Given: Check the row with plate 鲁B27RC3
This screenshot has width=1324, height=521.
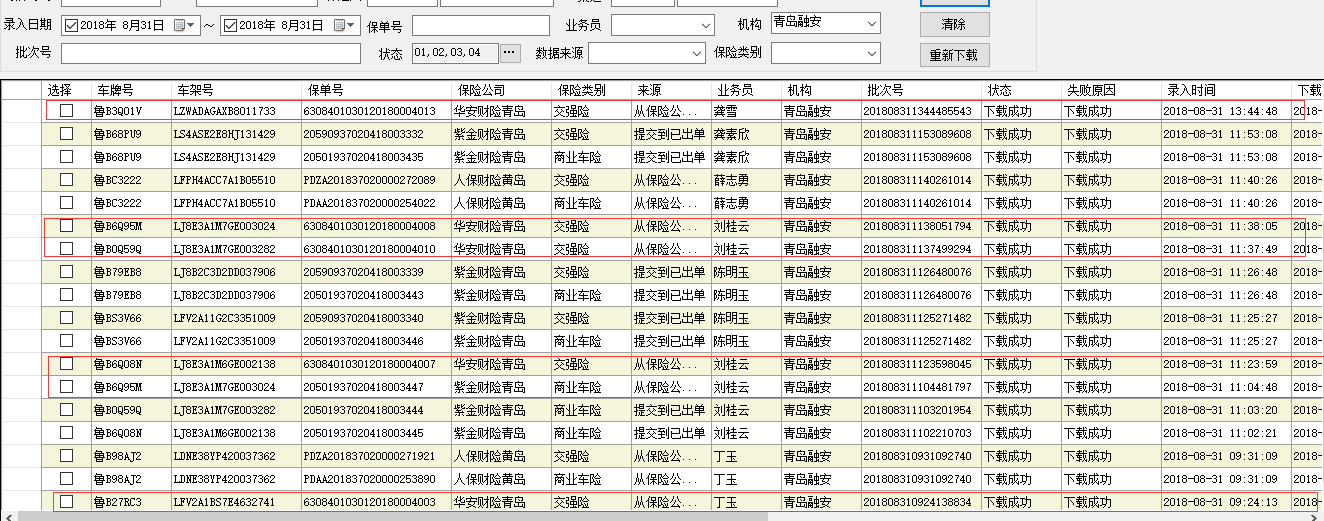Looking at the screenshot, I should click(x=66, y=502).
